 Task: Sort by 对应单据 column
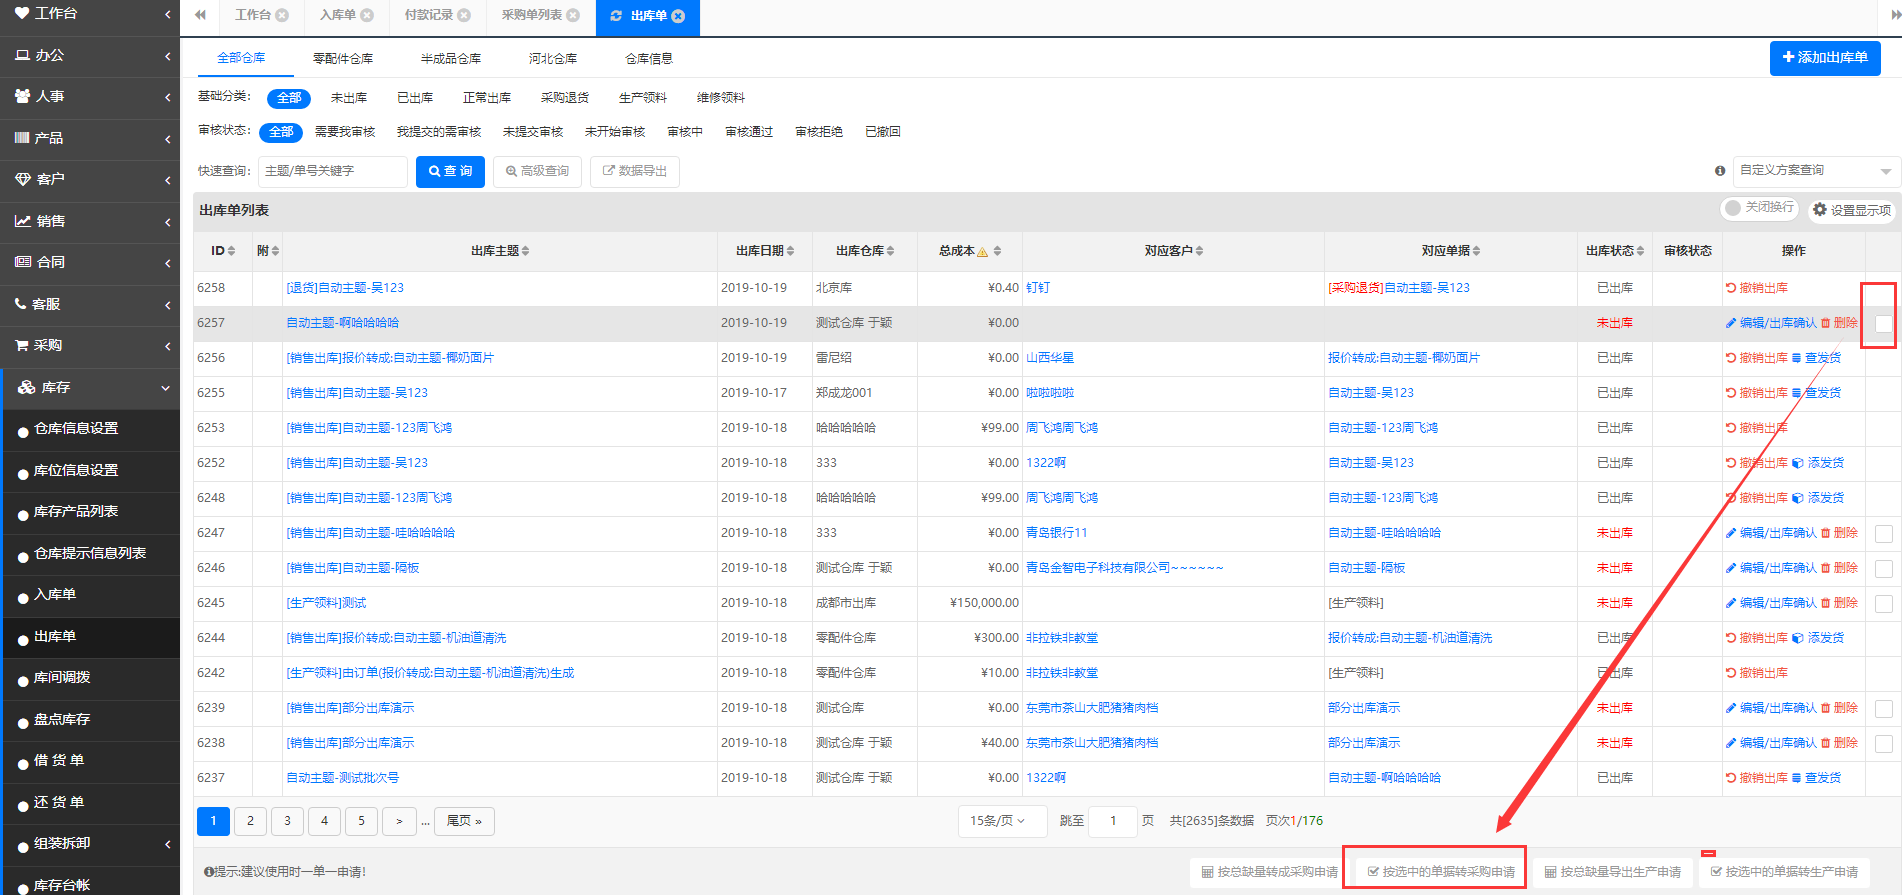[x=1477, y=251]
